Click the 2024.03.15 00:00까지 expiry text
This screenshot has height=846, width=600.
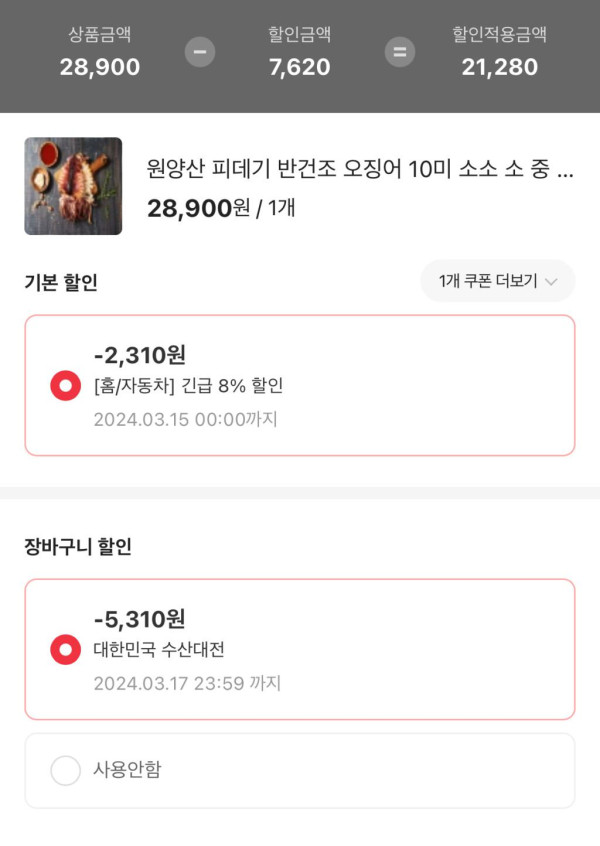click(186, 419)
